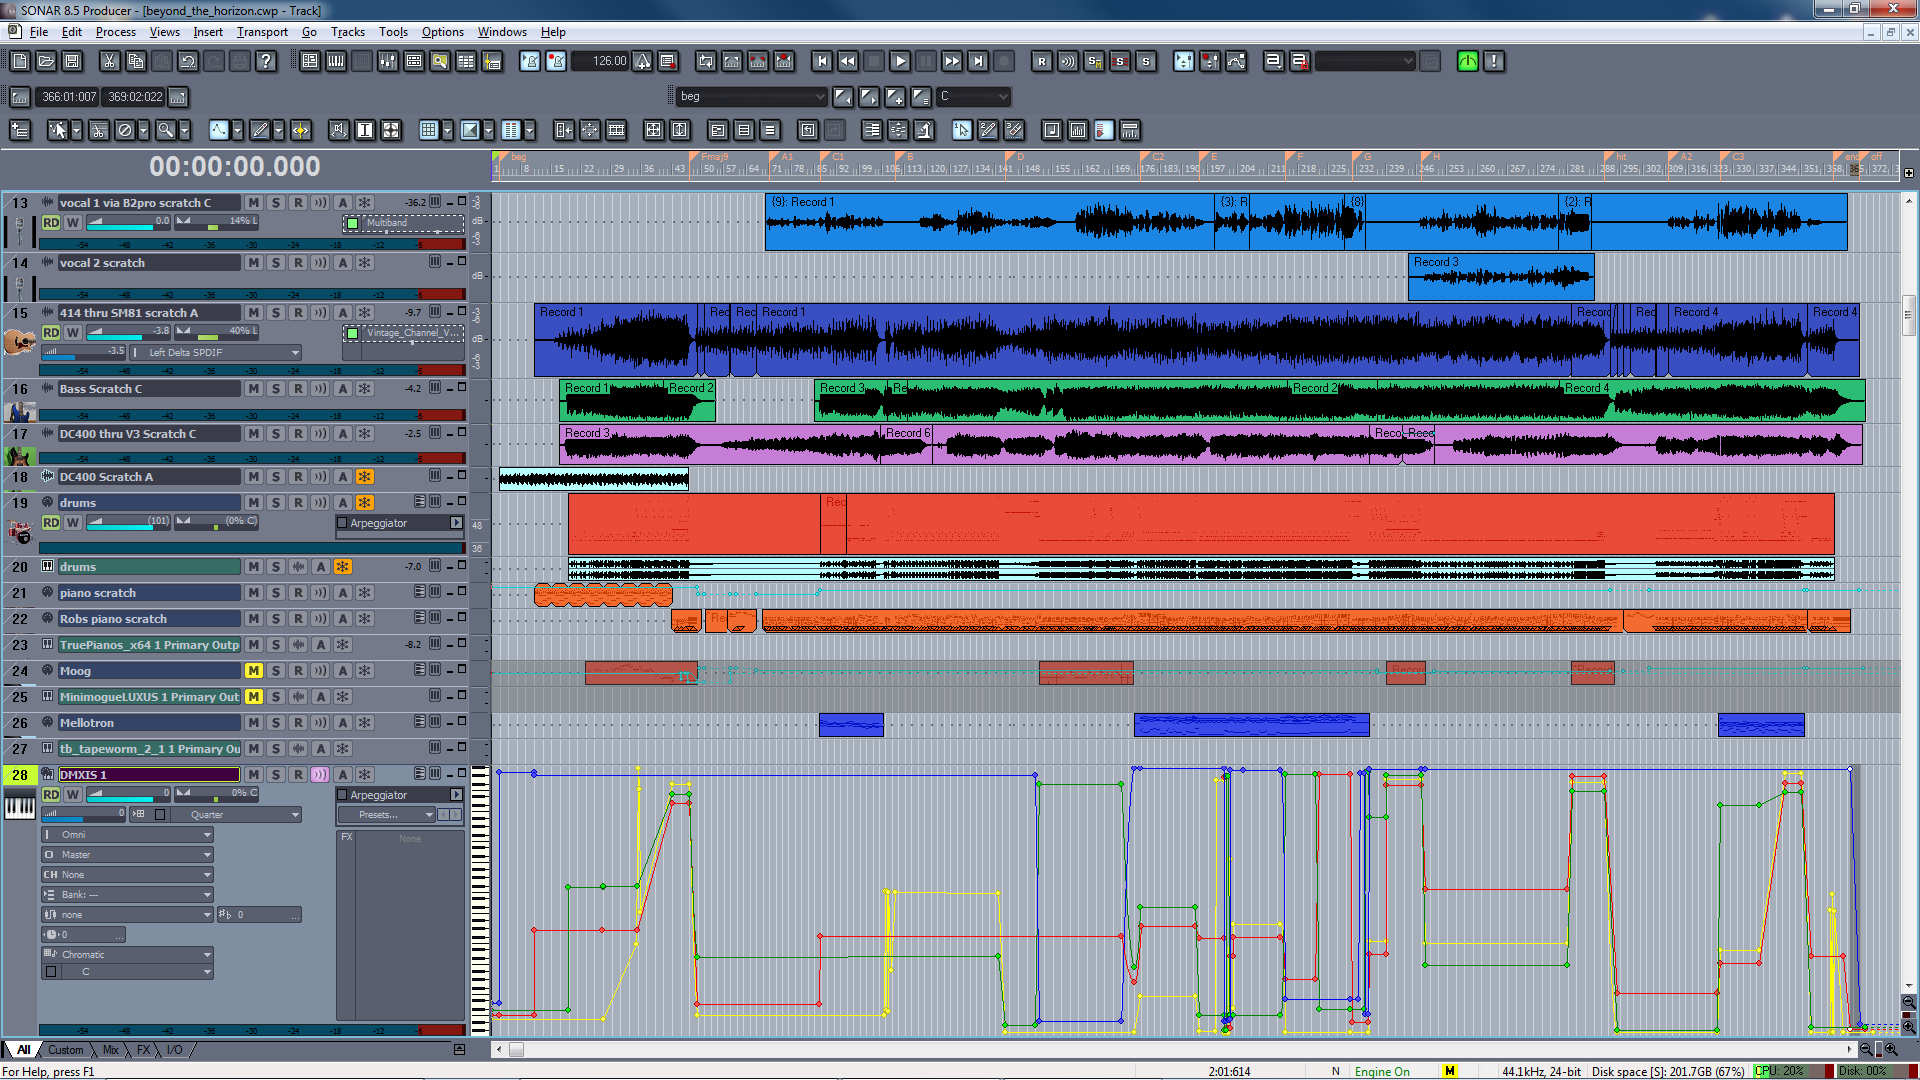Click the Play transport button

[900, 61]
